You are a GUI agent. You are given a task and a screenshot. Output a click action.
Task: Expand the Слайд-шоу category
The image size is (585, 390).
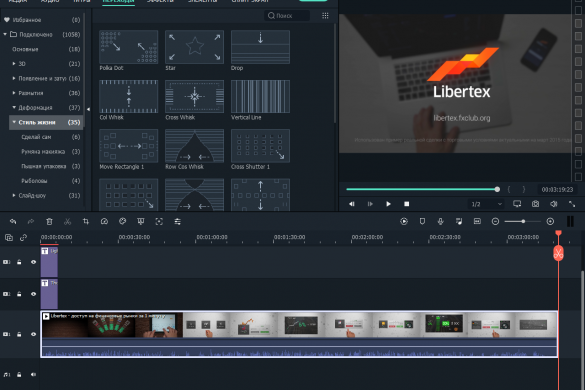click(x=14, y=195)
